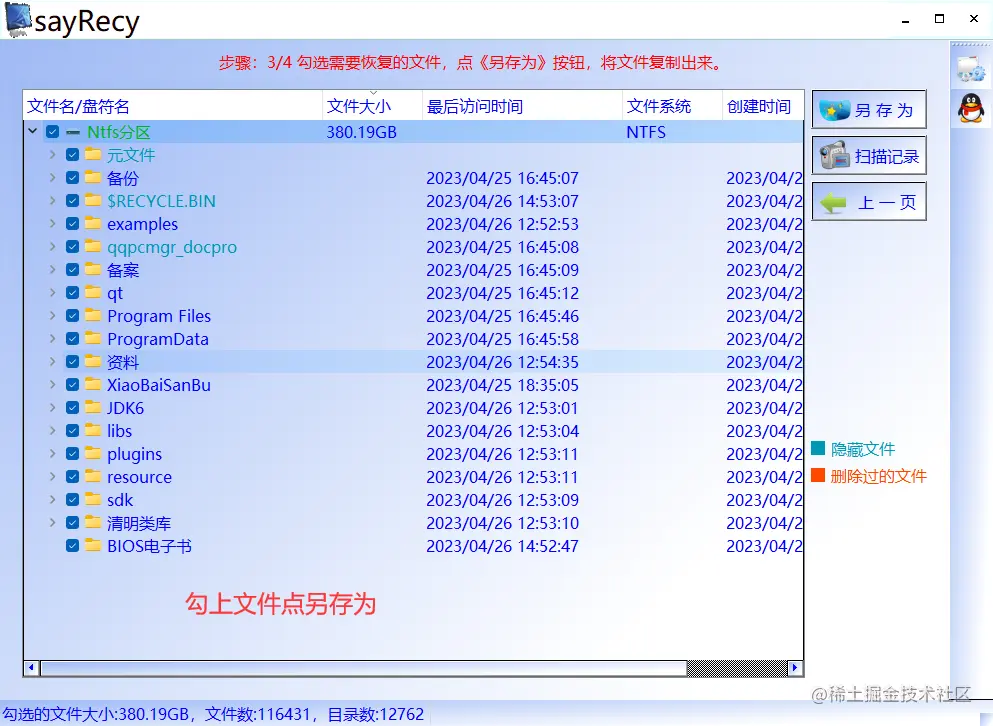Click the NTFS file system cell
Viewport: 993px width, 726px height.
click(646, 132)
